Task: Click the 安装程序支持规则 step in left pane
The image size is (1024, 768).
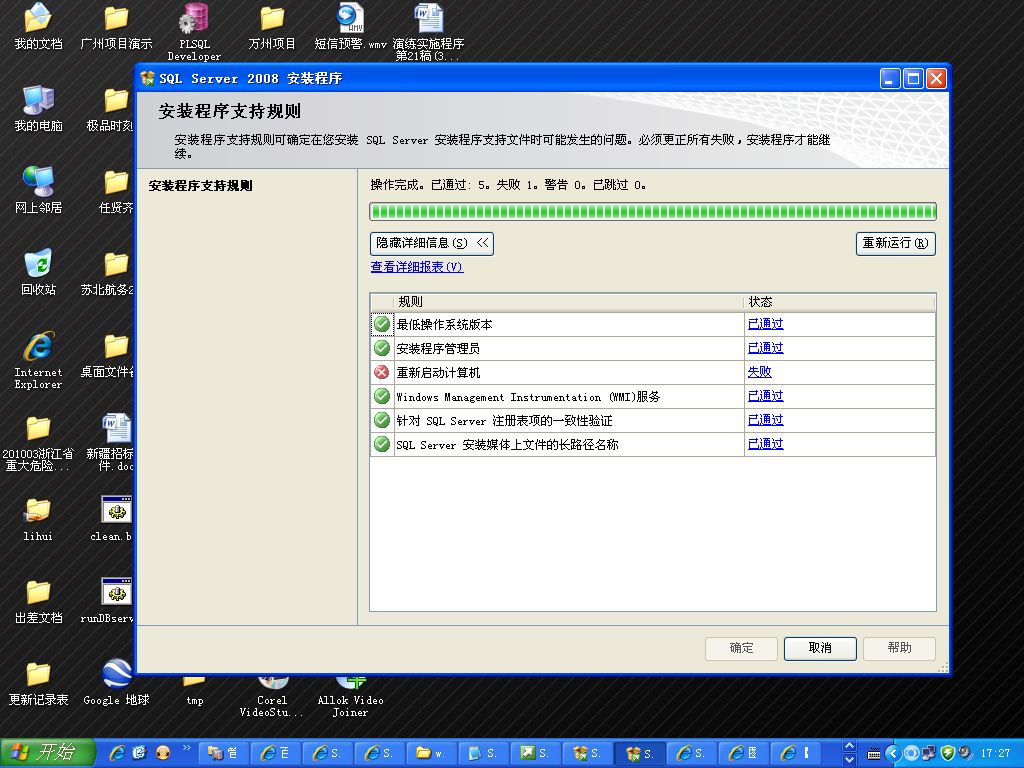Action: (200, 186)
